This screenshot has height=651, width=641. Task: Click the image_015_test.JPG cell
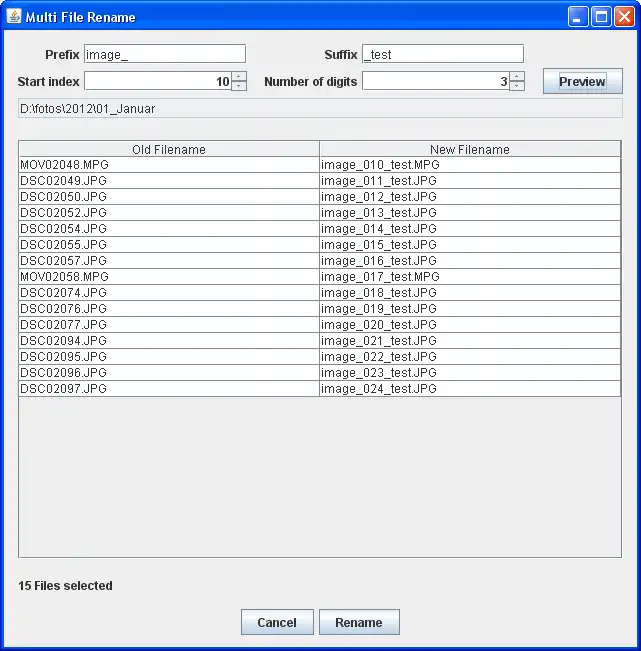[x=470, y=245]
